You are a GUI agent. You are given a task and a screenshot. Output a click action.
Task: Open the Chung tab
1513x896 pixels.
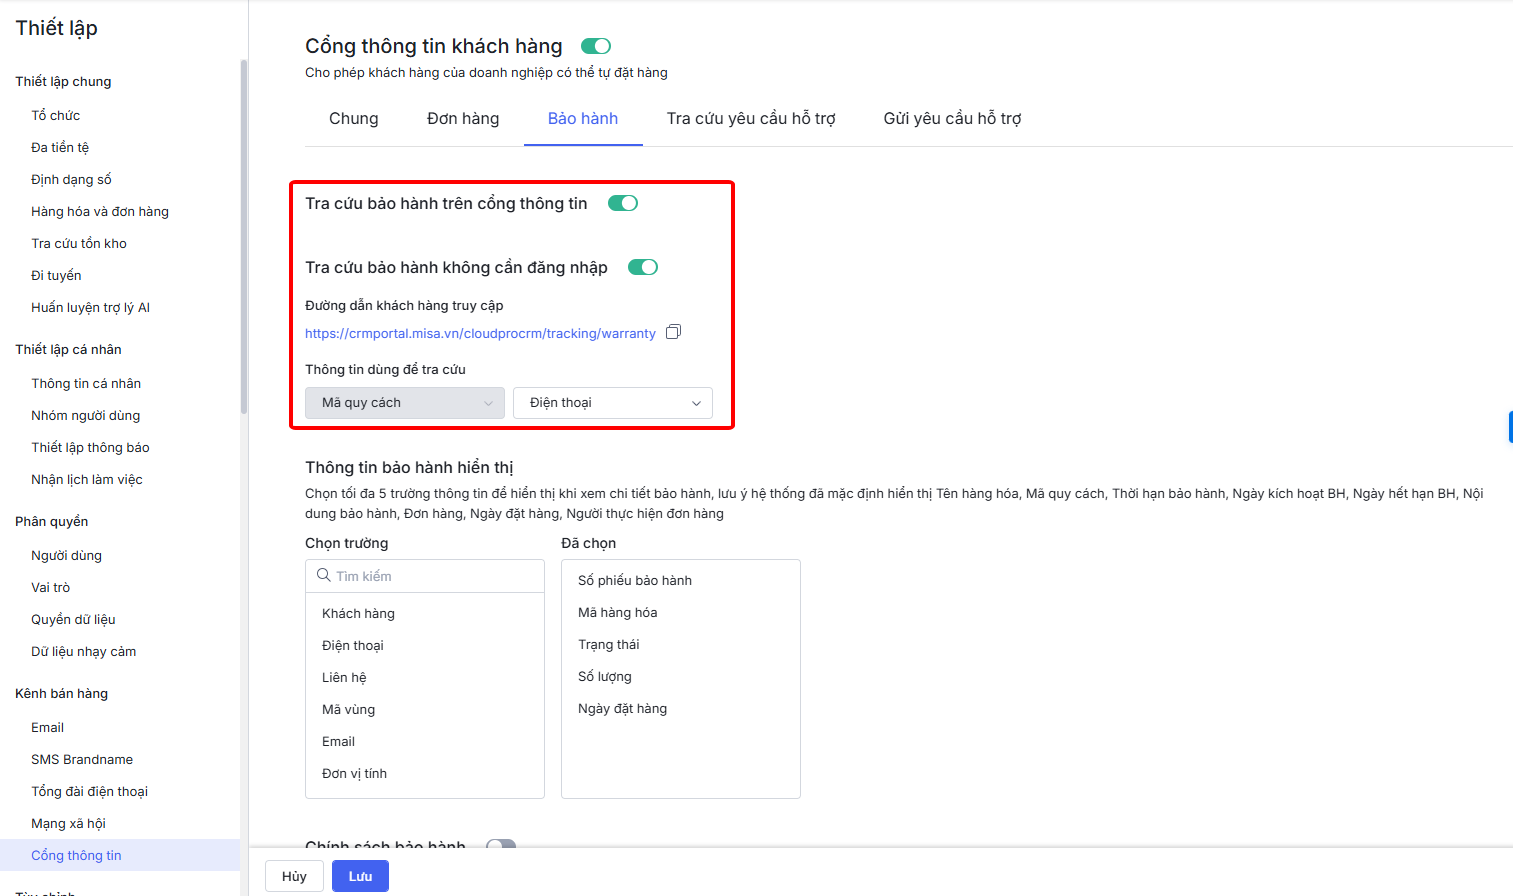click(x=354, y=119)
